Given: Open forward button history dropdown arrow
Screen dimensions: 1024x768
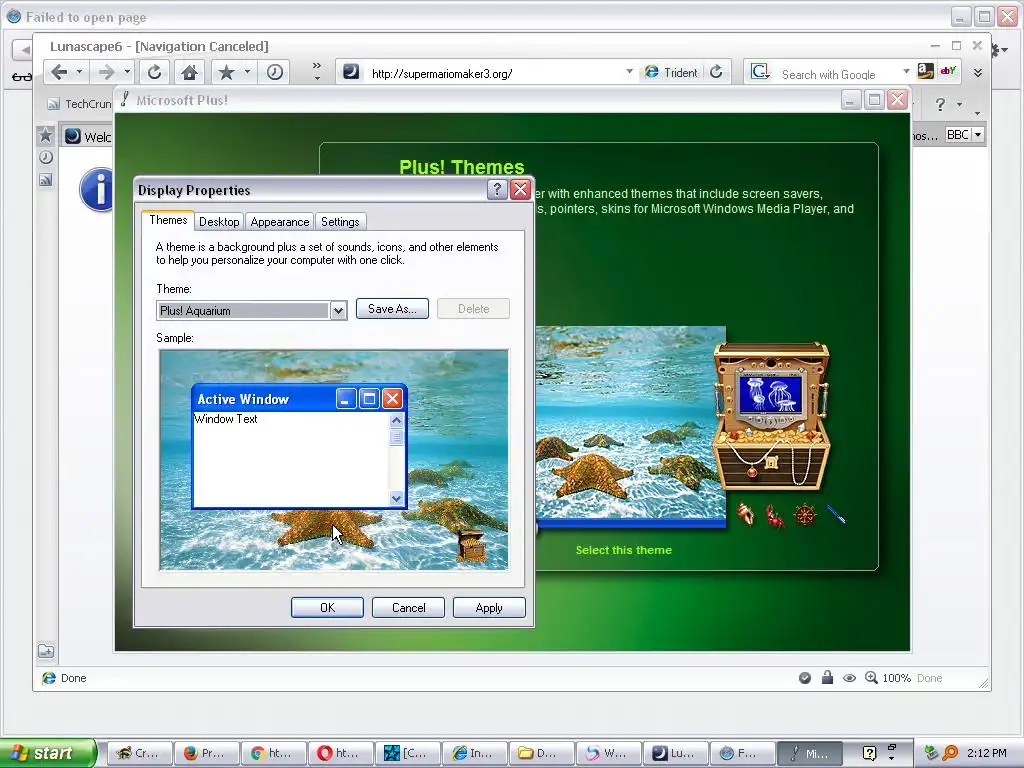Looking at the screenshot, I should point(127,72).
